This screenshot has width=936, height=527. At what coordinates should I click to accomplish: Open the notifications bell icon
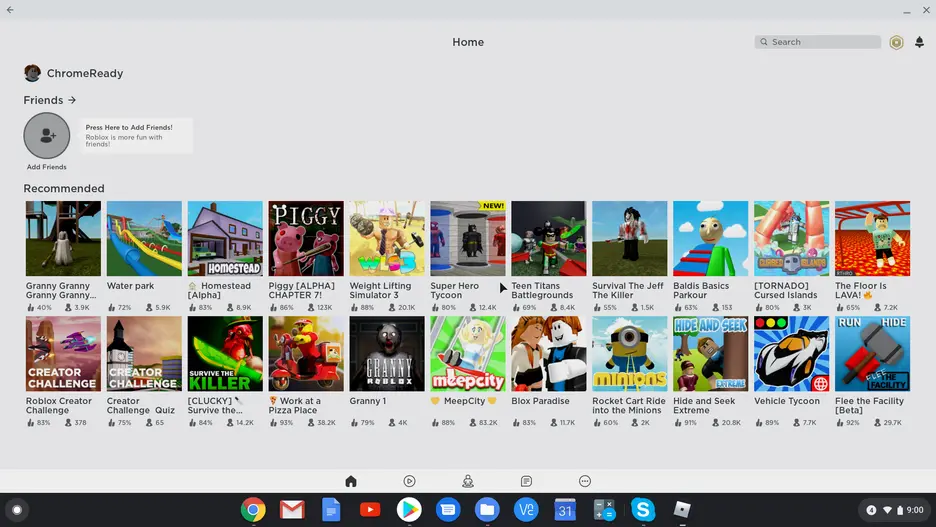(919, 42)
